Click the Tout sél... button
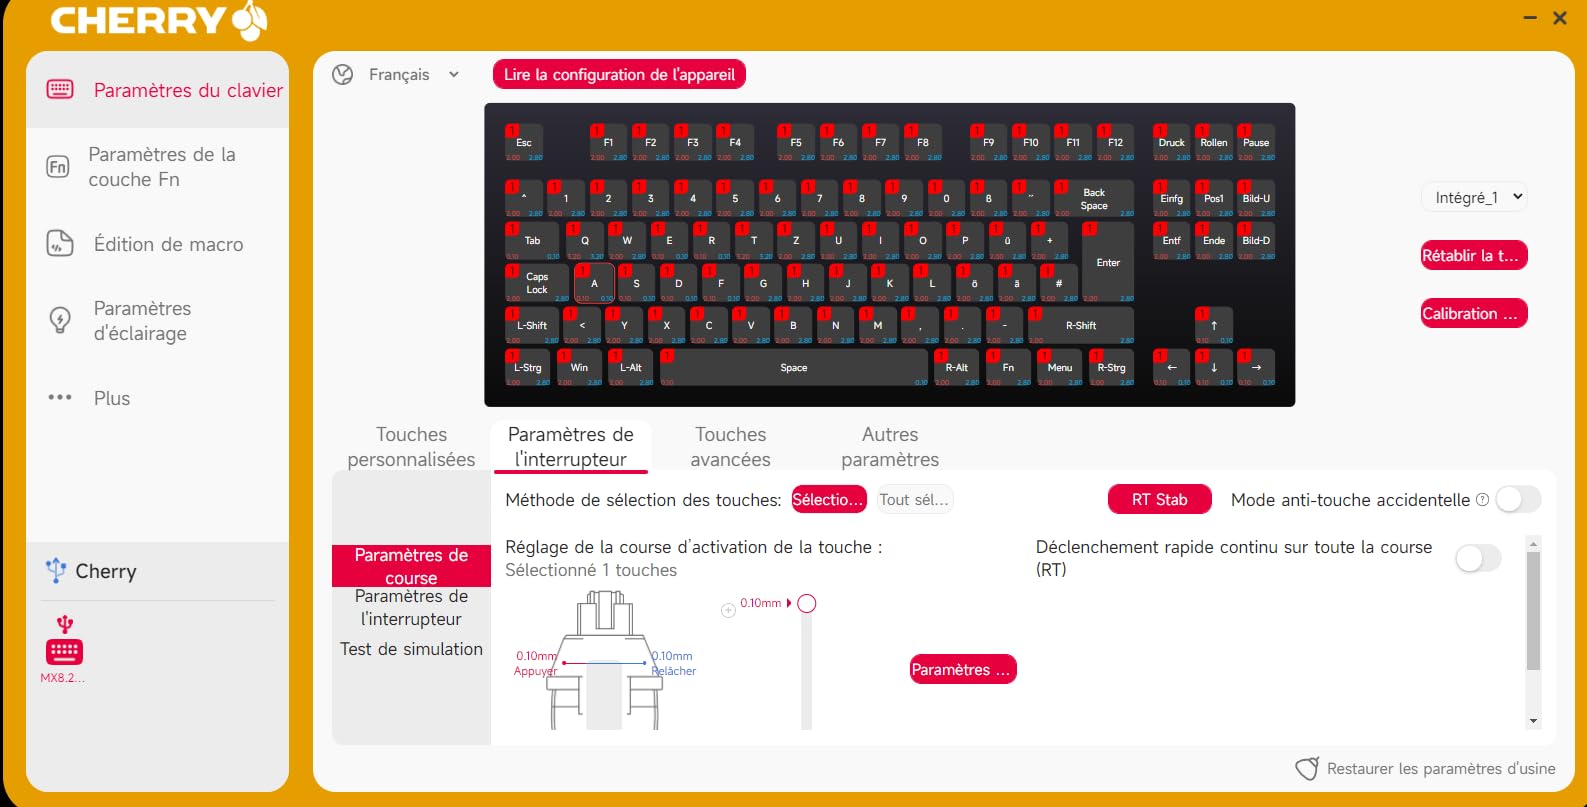This screenshot has height=807, width=1587. click(x=915, y=499)
